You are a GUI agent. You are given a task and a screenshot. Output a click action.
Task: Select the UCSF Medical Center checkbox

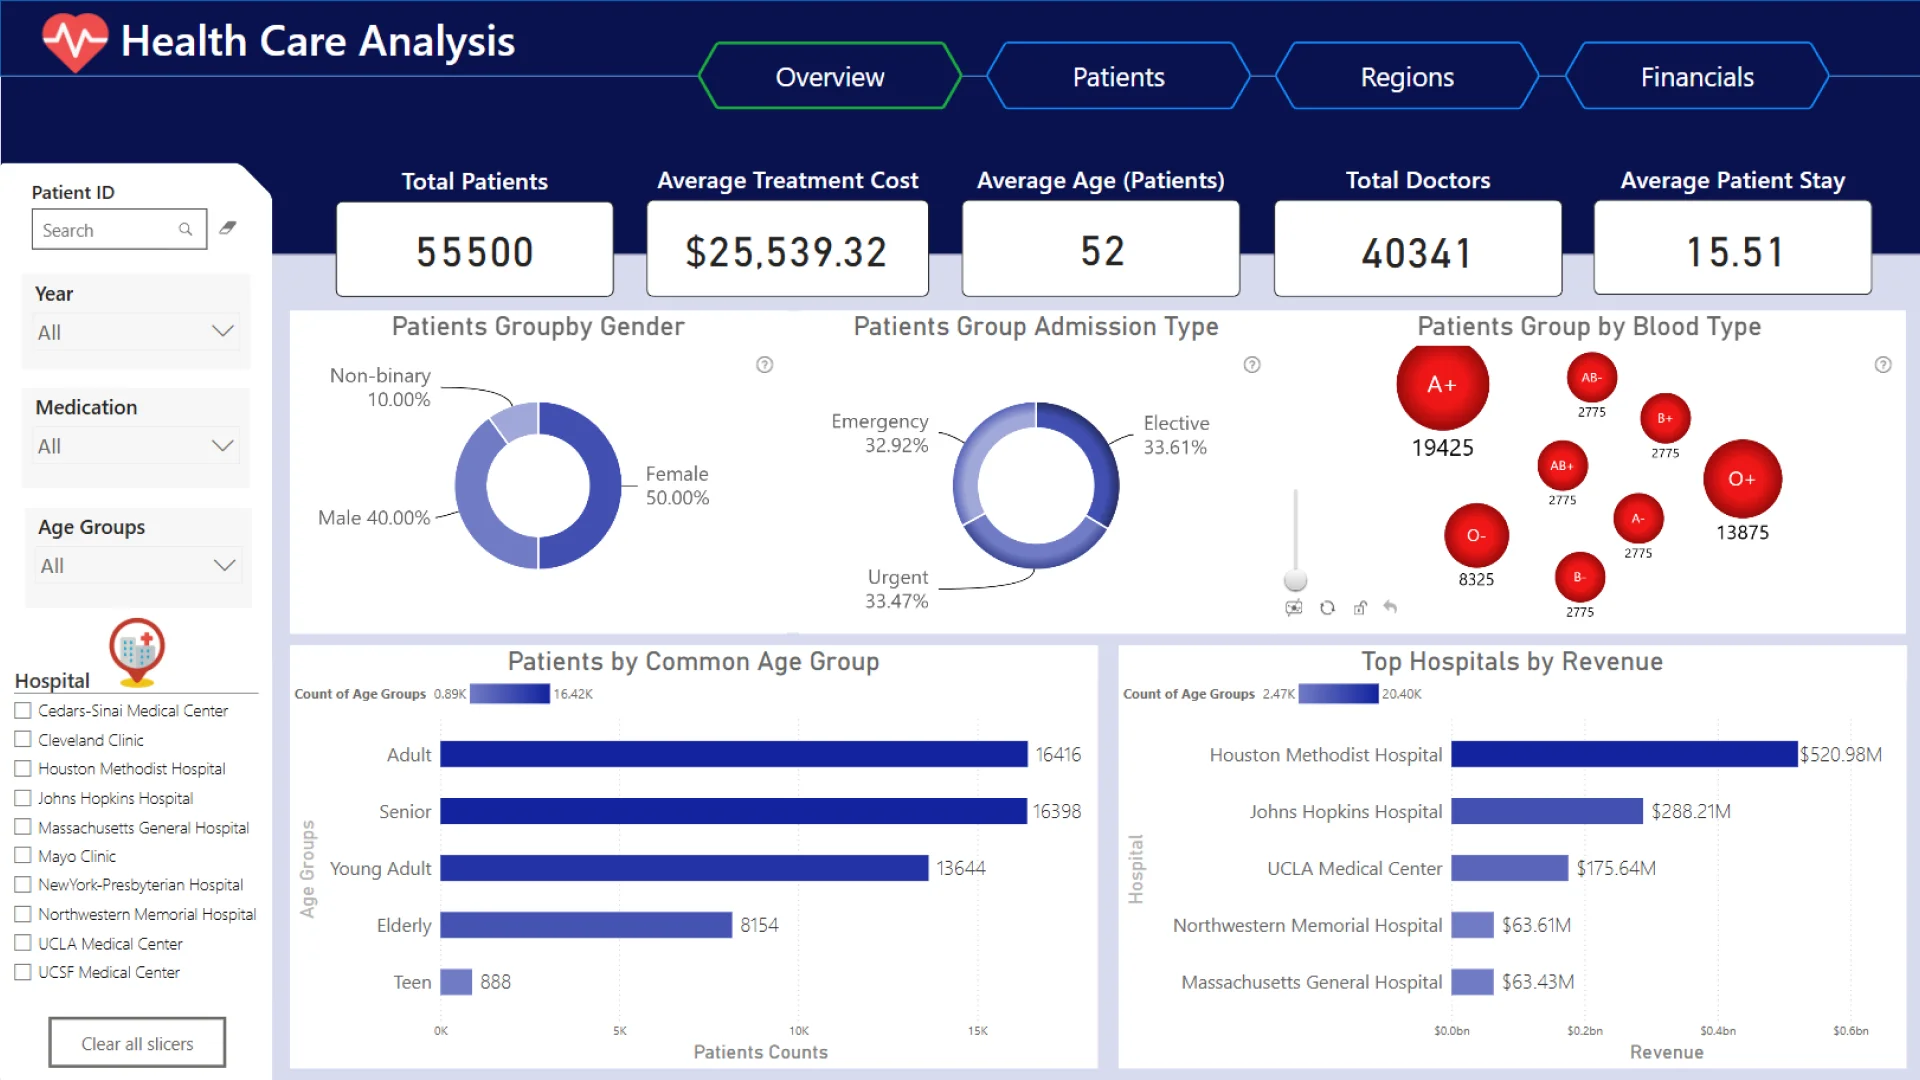click(23, 972)
